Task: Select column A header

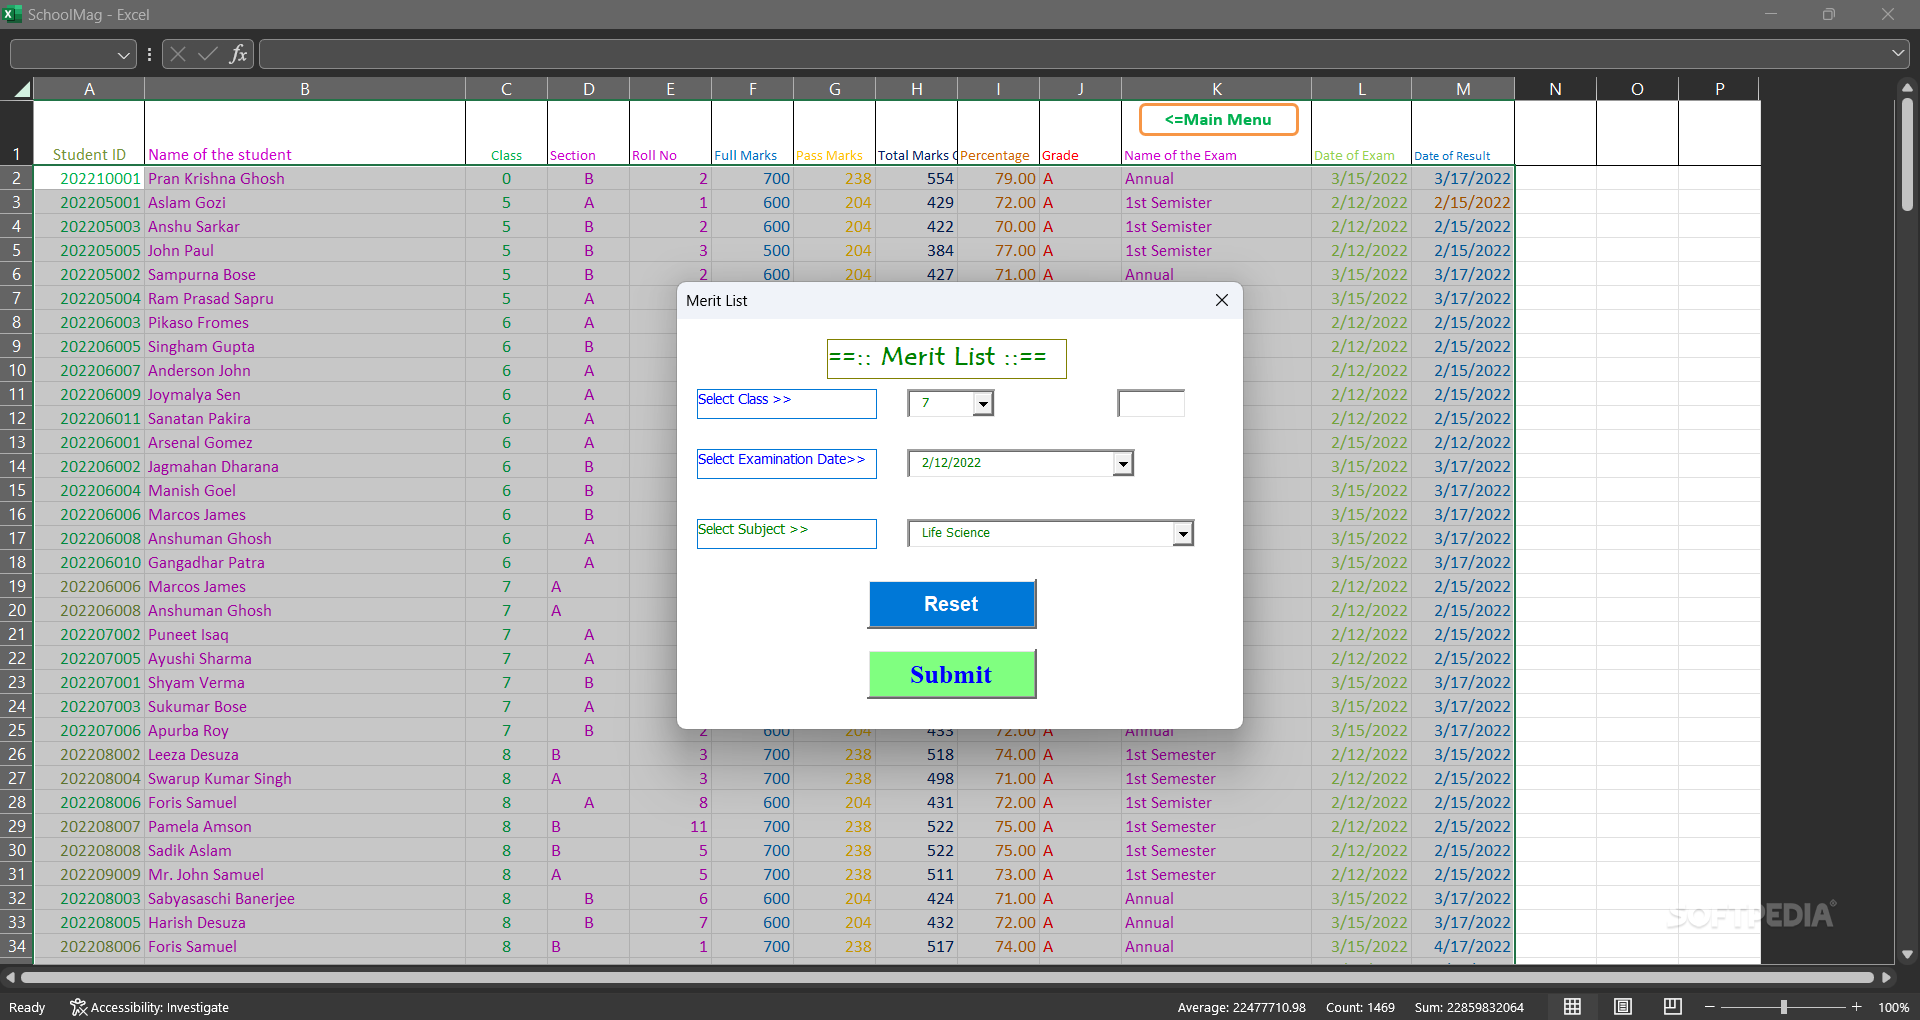Action: point(89,89)
